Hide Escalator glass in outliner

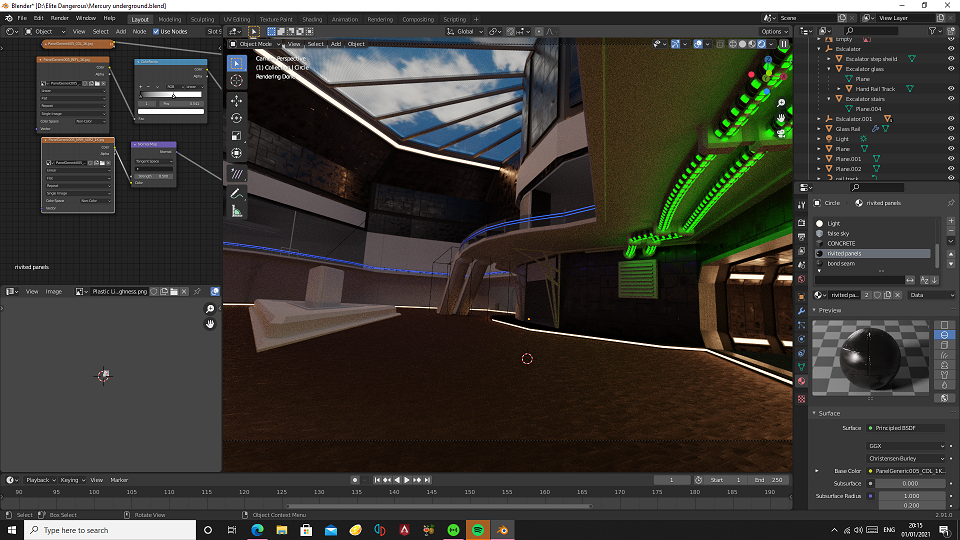click(951, 69)
